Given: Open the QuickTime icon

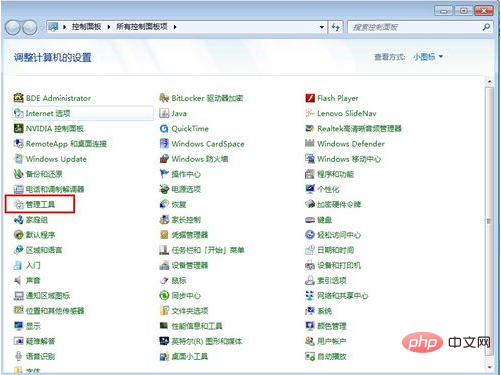Looking at the screenshot, I should pos(164,128).
